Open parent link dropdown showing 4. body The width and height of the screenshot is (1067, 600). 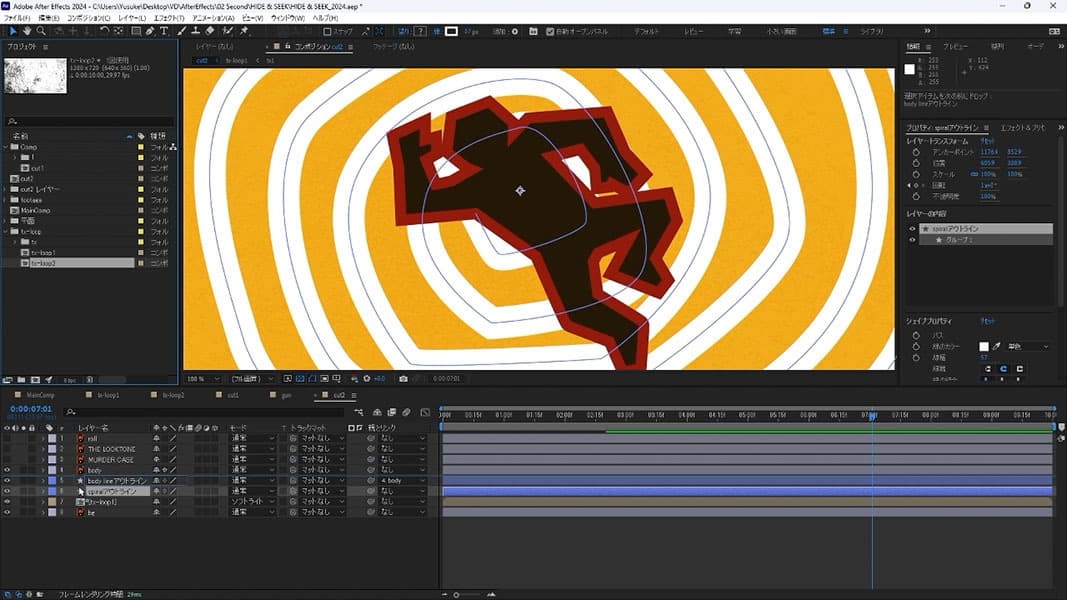[x=402, y=480]
